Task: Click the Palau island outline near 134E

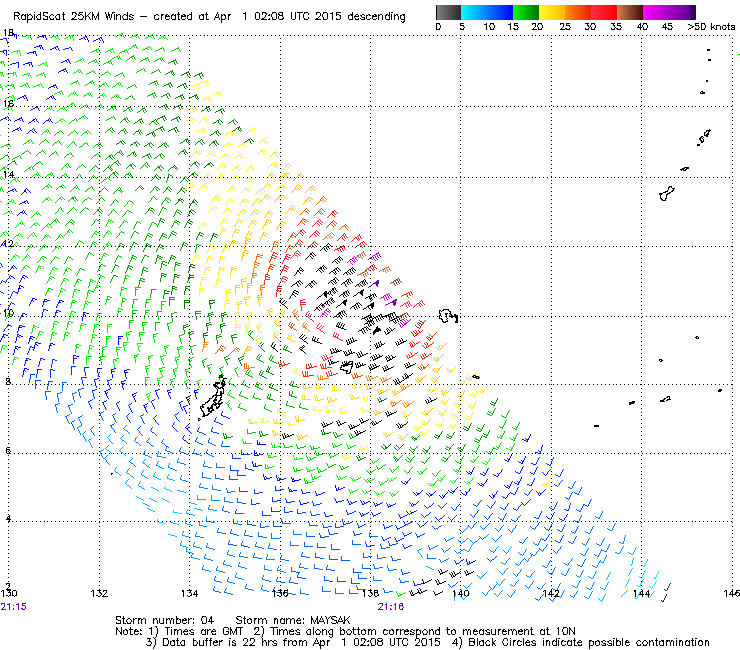Action: pos(212,397)
